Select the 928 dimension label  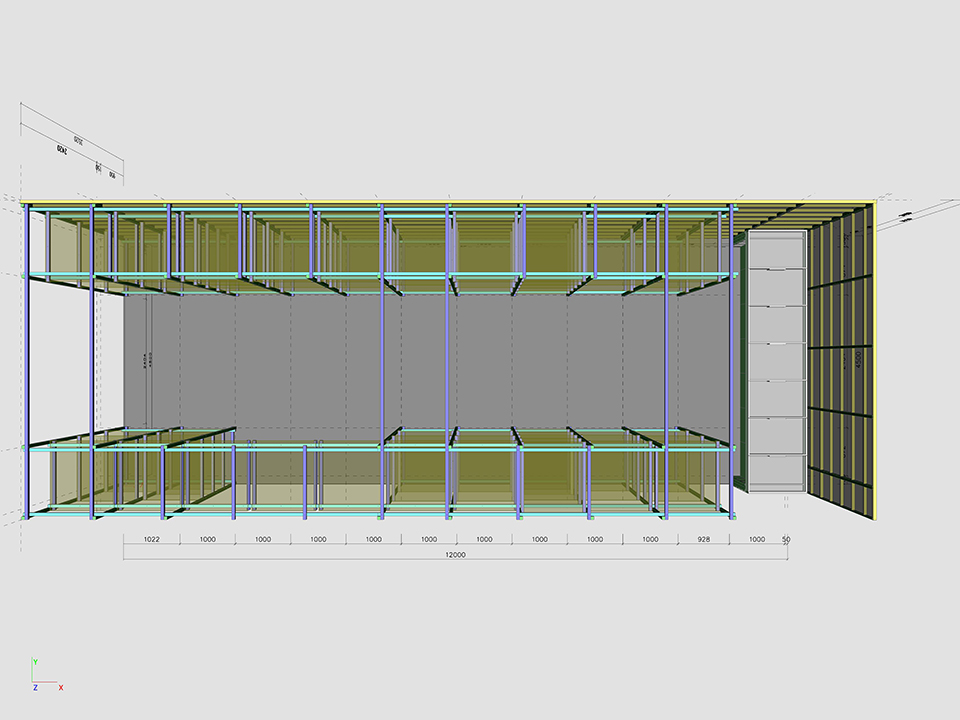pos(705,539)
